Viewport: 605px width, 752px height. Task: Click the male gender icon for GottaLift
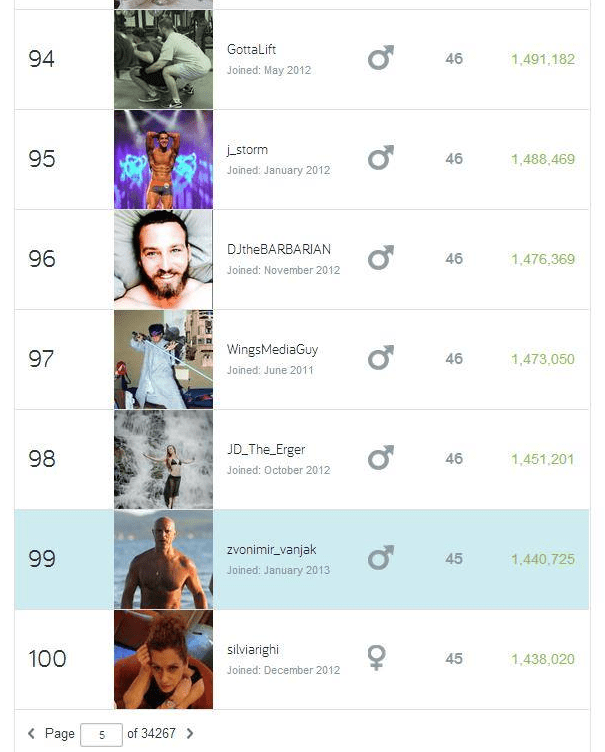pyautogui.click(x=380, y=59)
